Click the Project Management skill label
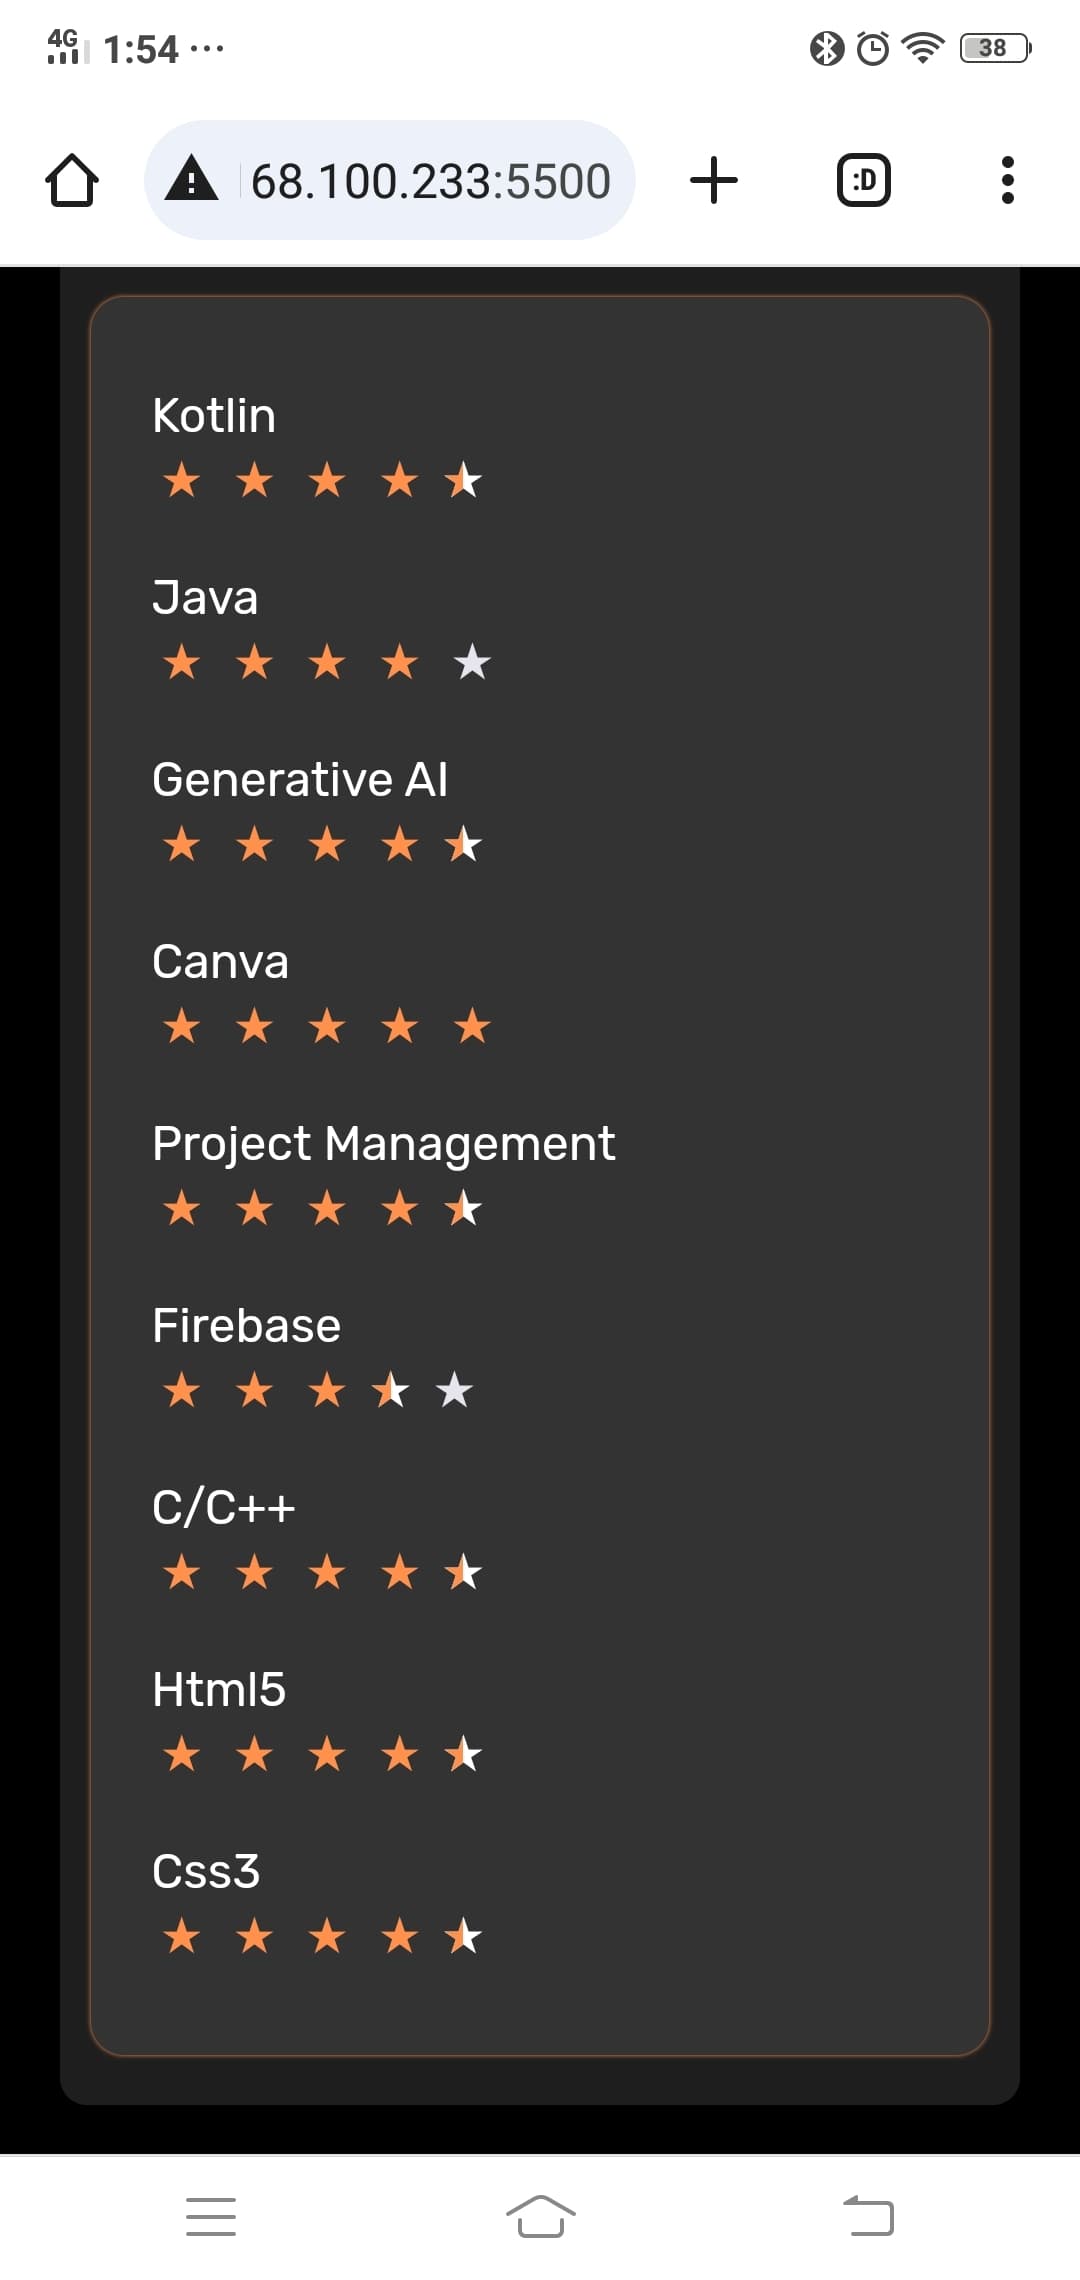The height and width of the screenshot is (2280, 1080). point(383,1144)
